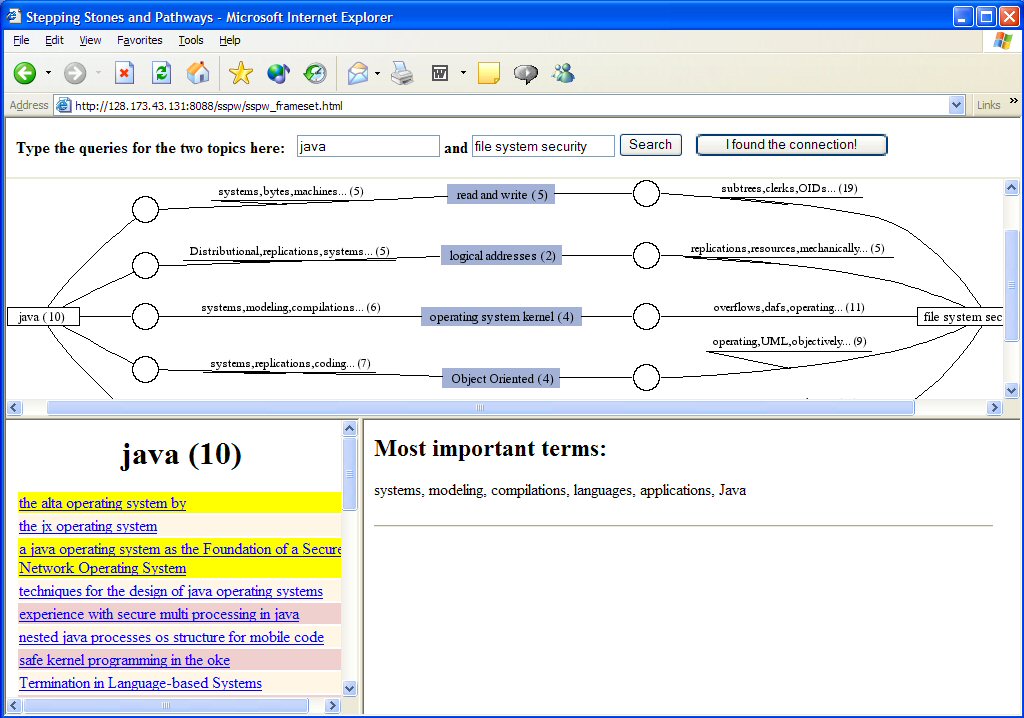This screenshot has width=1024, height=718.
Task: Click the Windows logo throbber
Action: tap(1002, 41)
